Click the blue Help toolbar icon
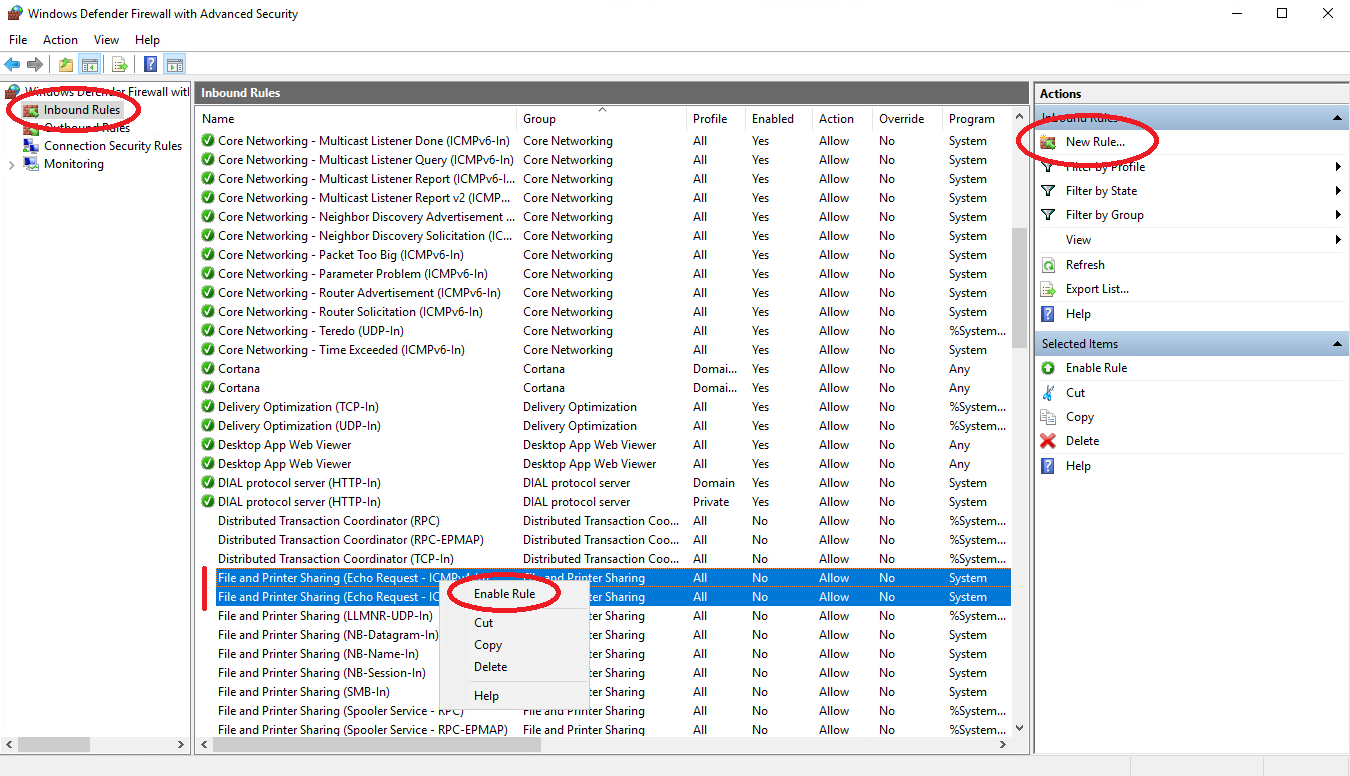Screen dimensions: 1350x776 pyautogui.click(x=150, y=64)
